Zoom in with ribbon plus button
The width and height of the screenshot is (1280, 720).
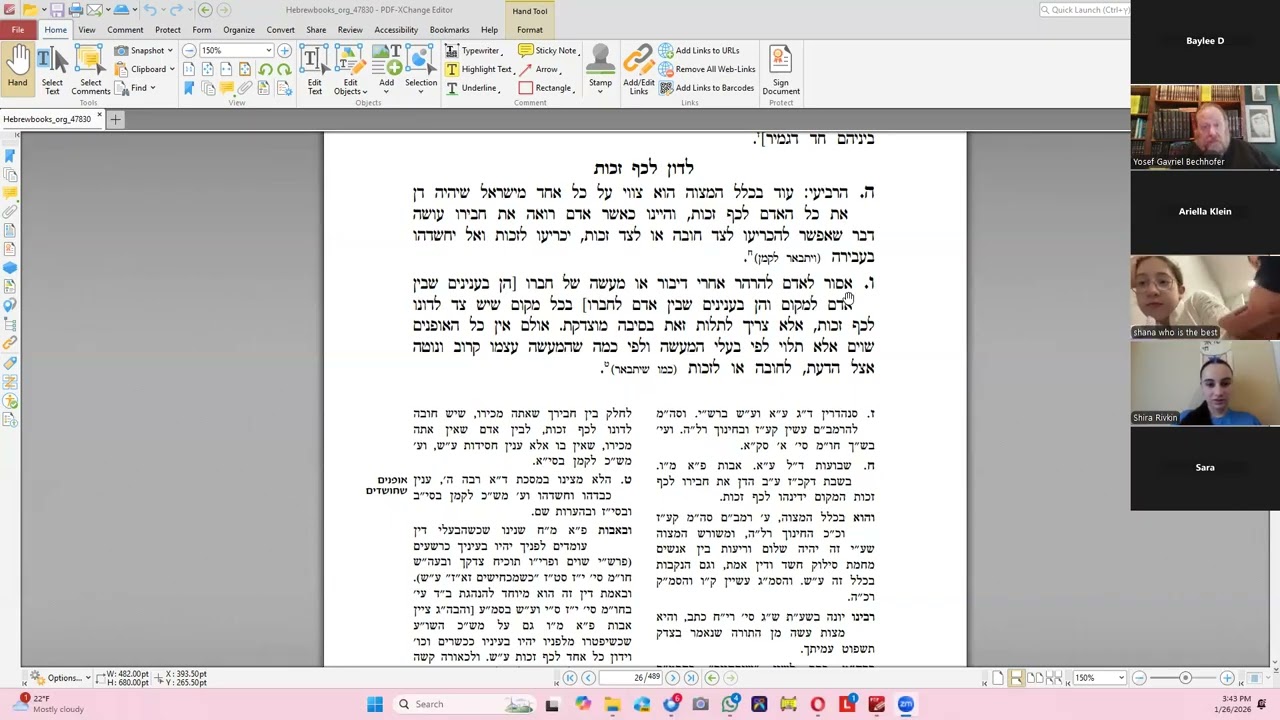pos(285,50)
